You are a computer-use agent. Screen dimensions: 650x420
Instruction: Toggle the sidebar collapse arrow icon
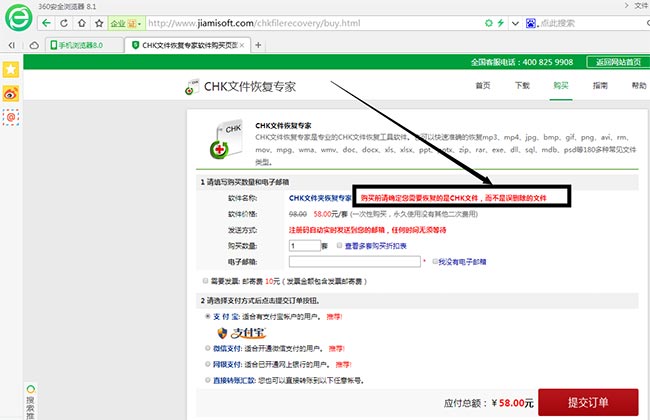click(12, 45)
